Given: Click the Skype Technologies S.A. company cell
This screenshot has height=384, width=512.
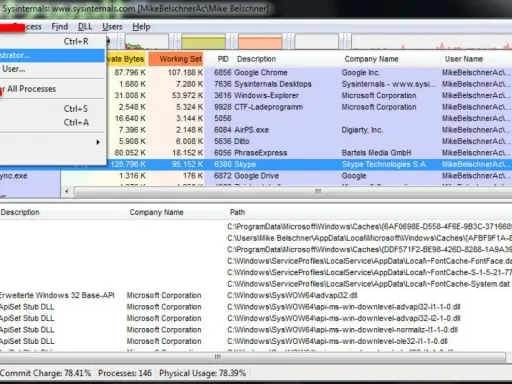Looking at the screenshot, I should point(384,164).
